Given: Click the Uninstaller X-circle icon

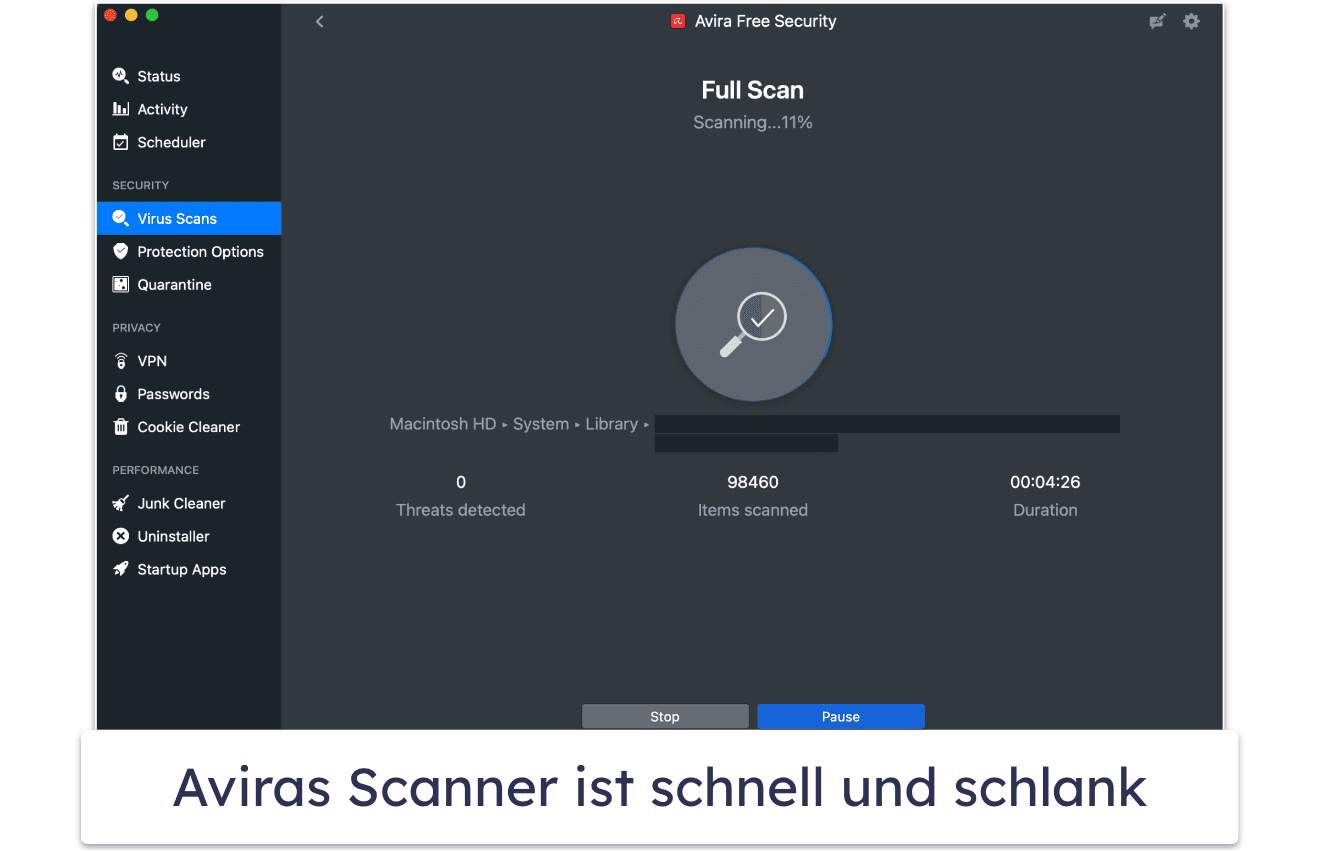Looking at the screenshot, I should (120, 536).
